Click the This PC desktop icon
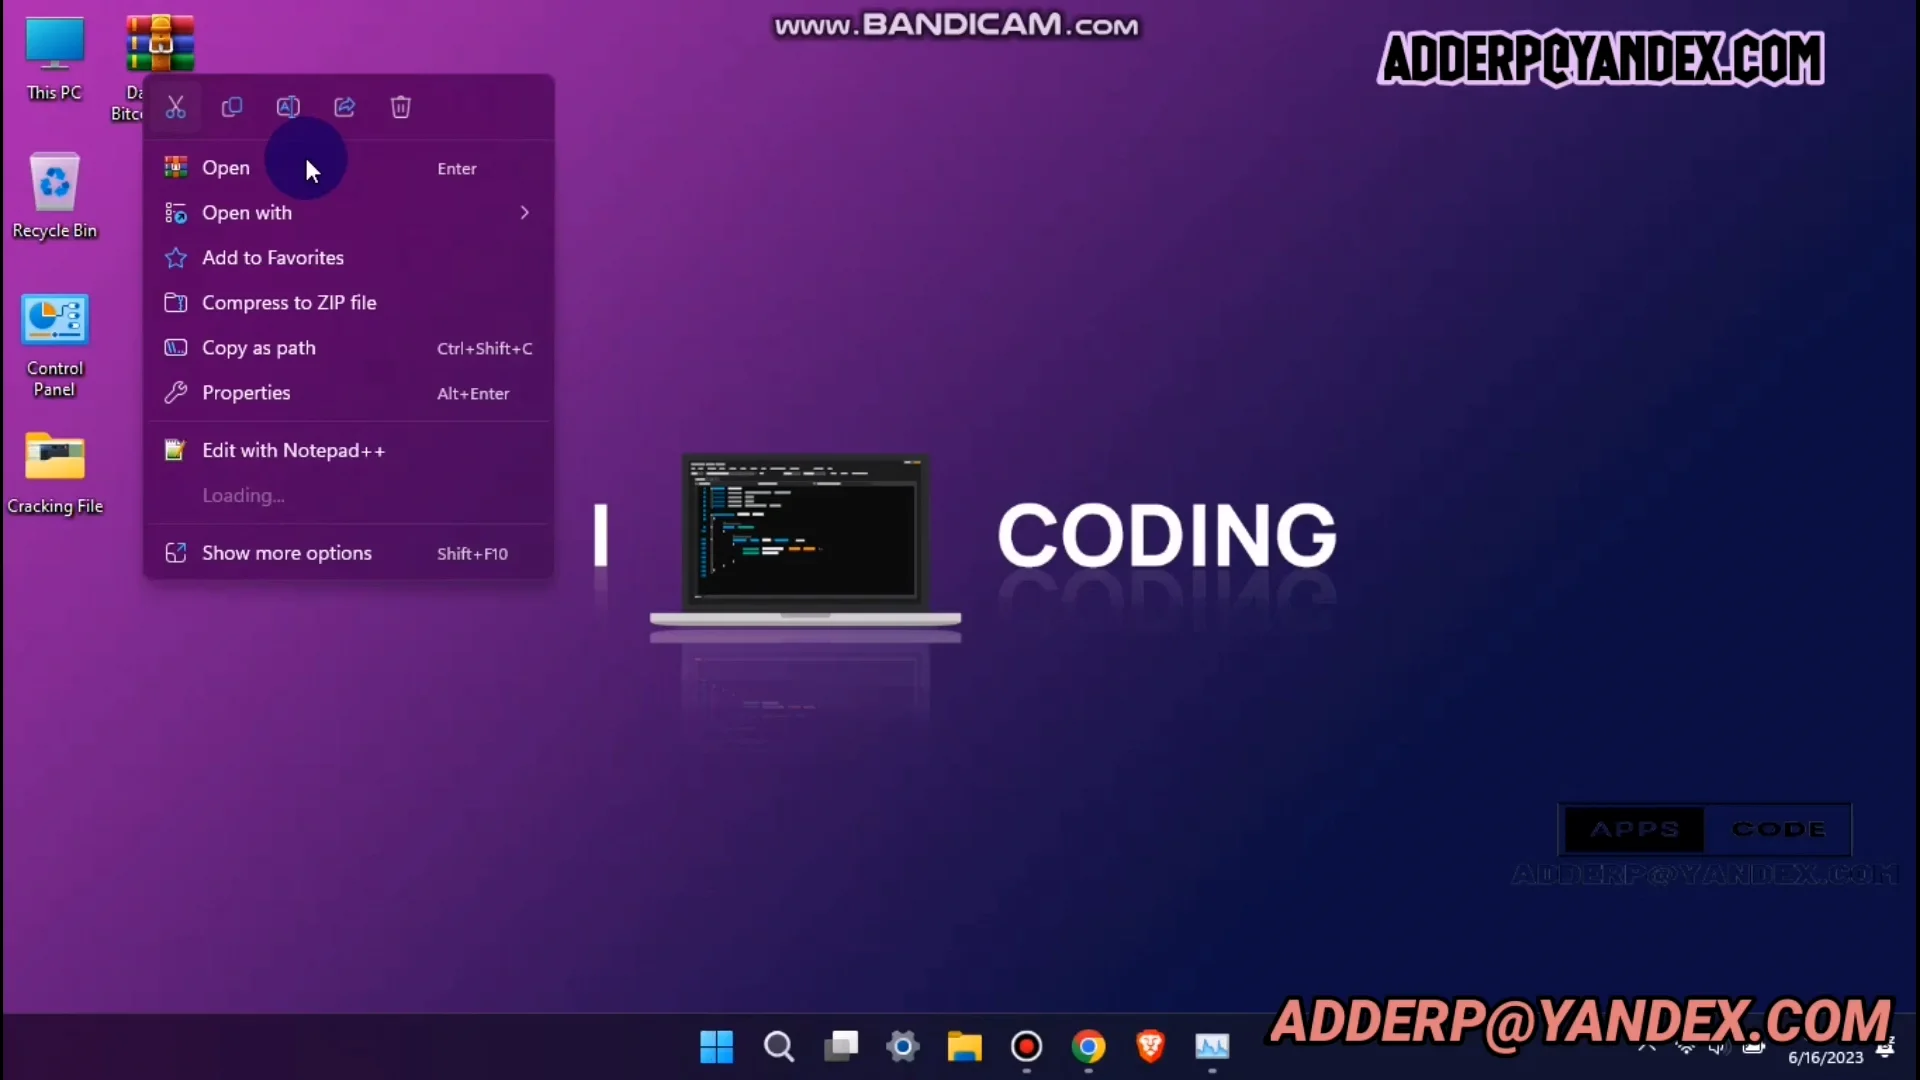 (x=55, y=47)
